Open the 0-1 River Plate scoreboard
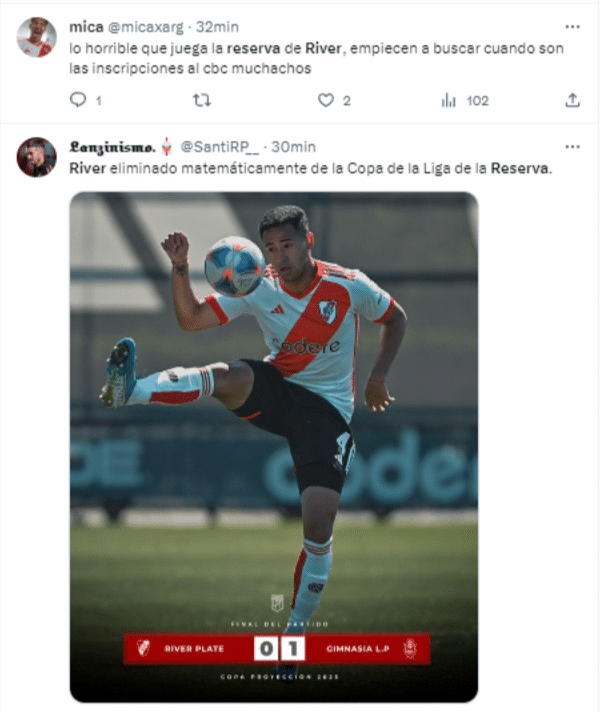The image size is (611, 712). (277, 648)
